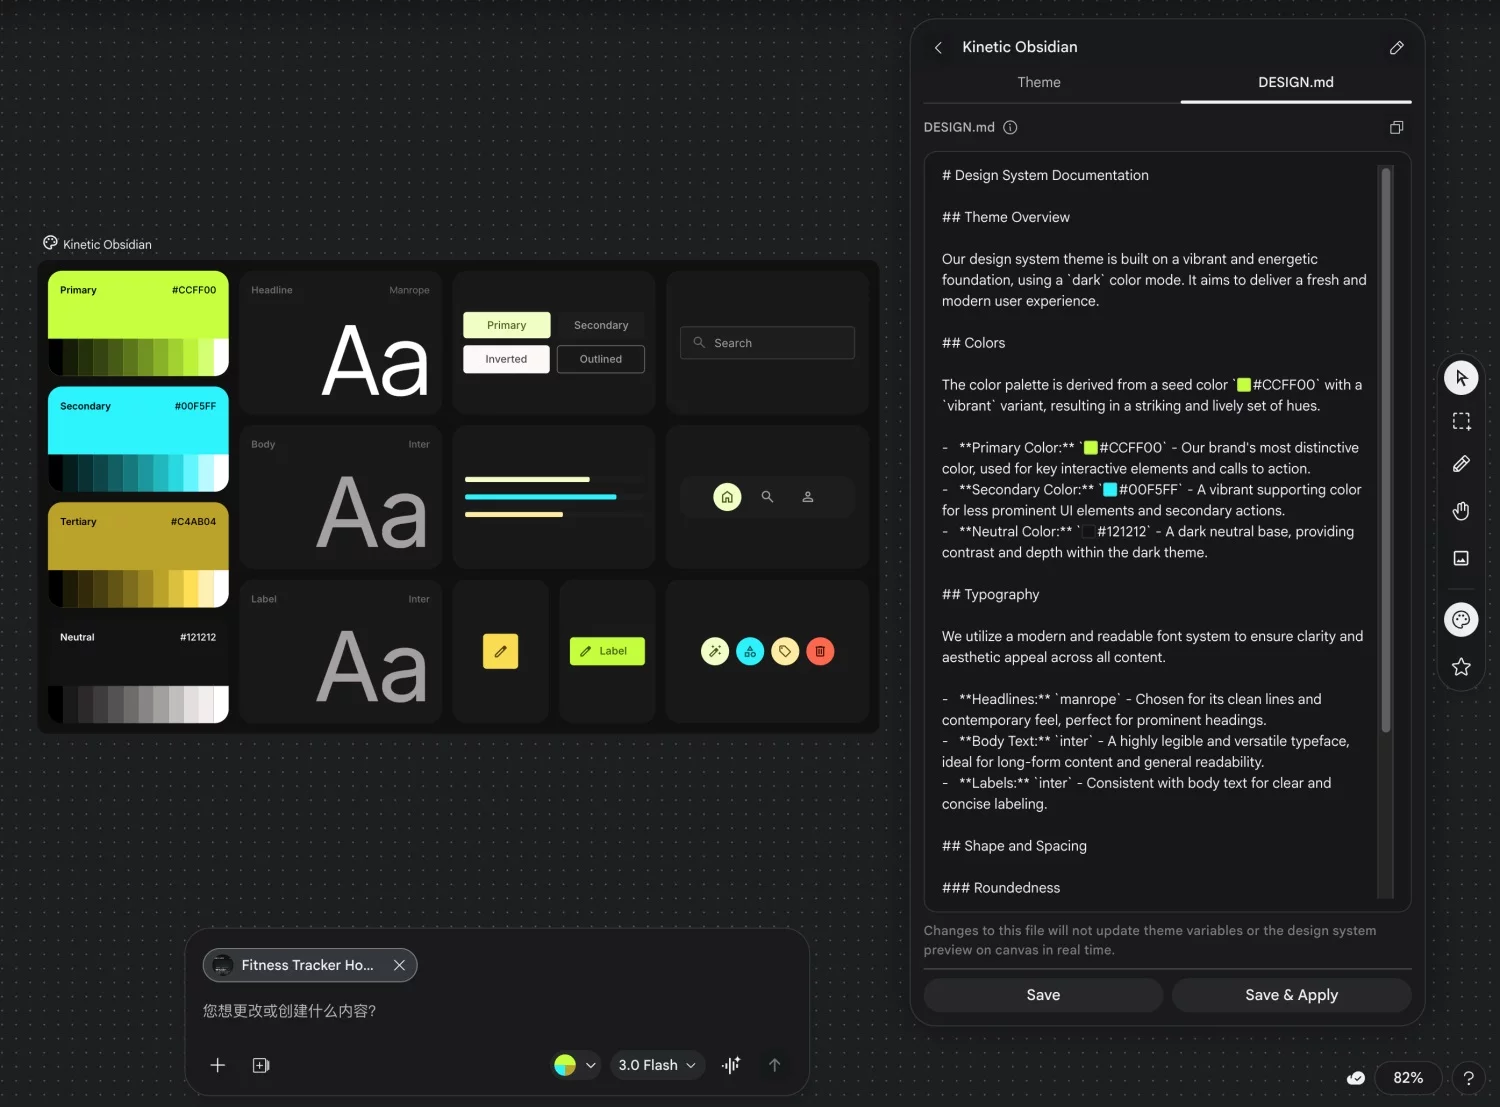Choose the pencil edit tool in sidebar
1500x1107 pixels.
1461,465
